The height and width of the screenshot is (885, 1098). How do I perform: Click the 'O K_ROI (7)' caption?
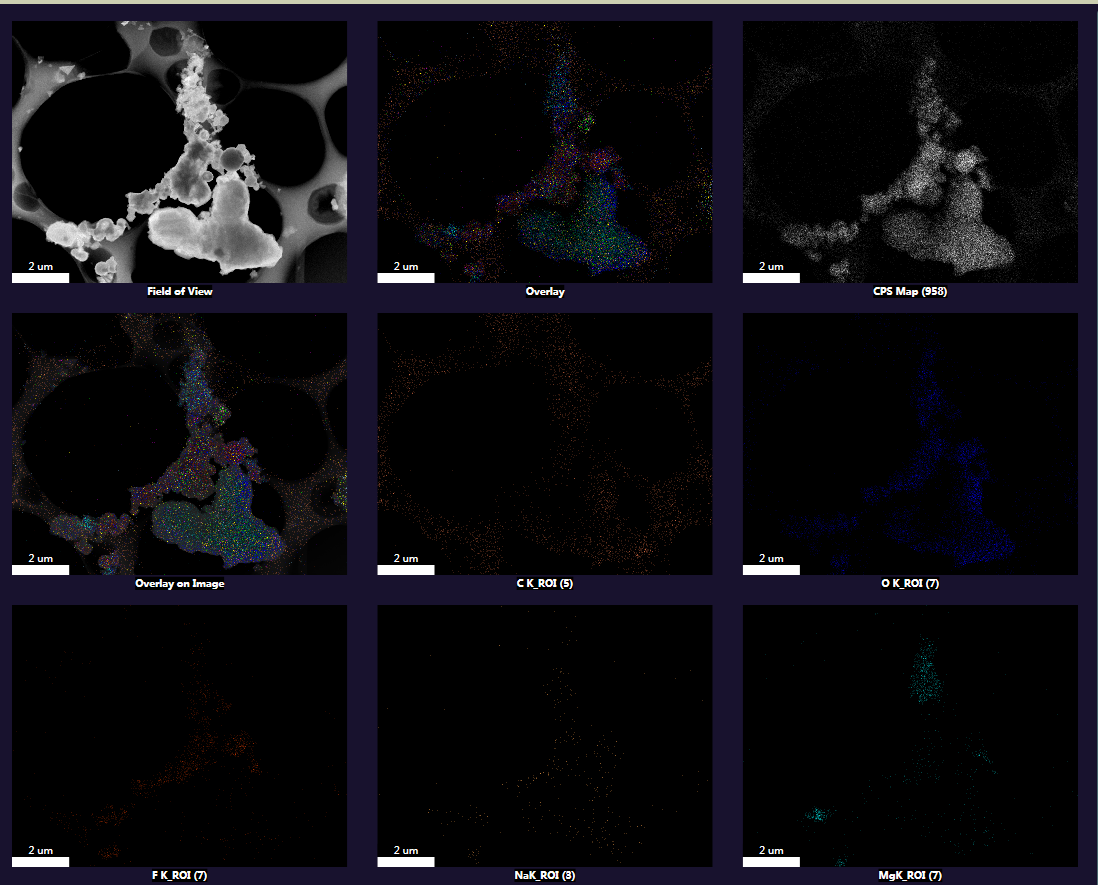910,583
